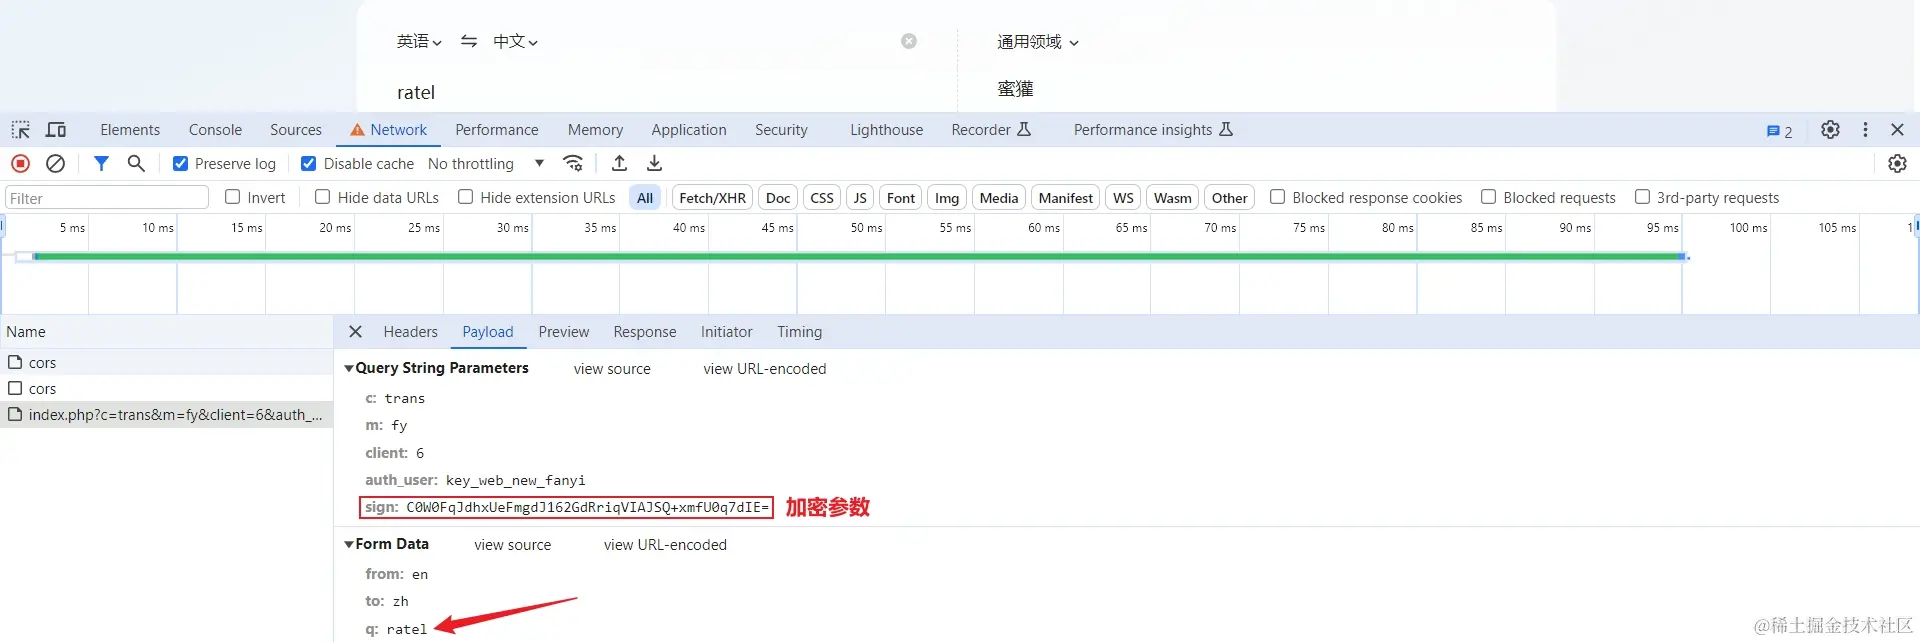The height and width of the screenshot is (642, 1920).
Task: Open DevTools settings gear
Action: (1830, 130)
